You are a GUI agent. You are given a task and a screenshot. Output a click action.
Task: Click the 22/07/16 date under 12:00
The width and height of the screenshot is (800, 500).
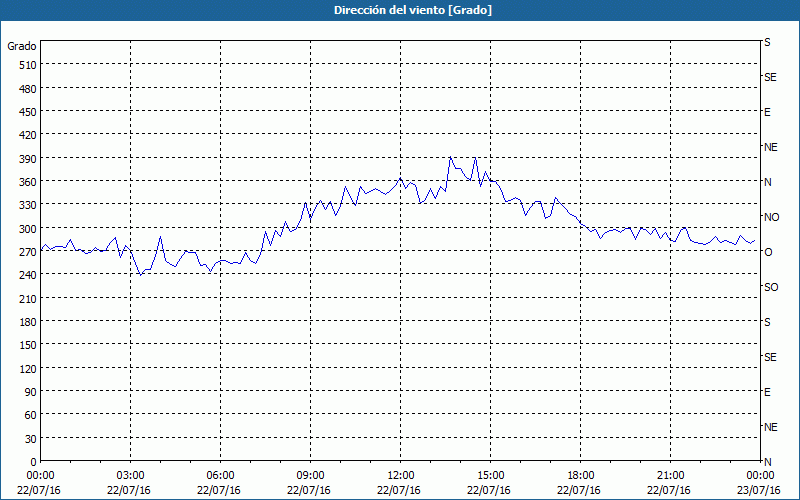point(399,490)
